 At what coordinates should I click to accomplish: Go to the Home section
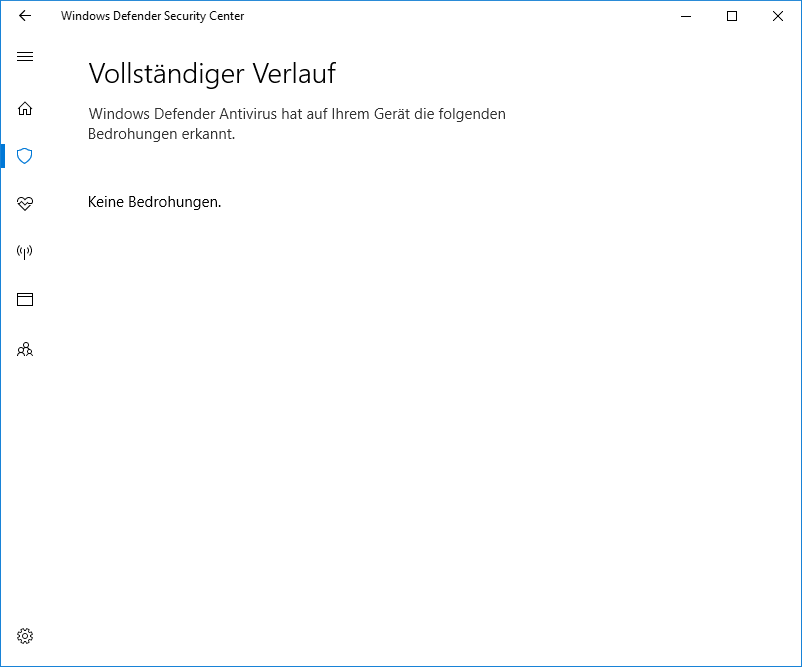point(25,108)
